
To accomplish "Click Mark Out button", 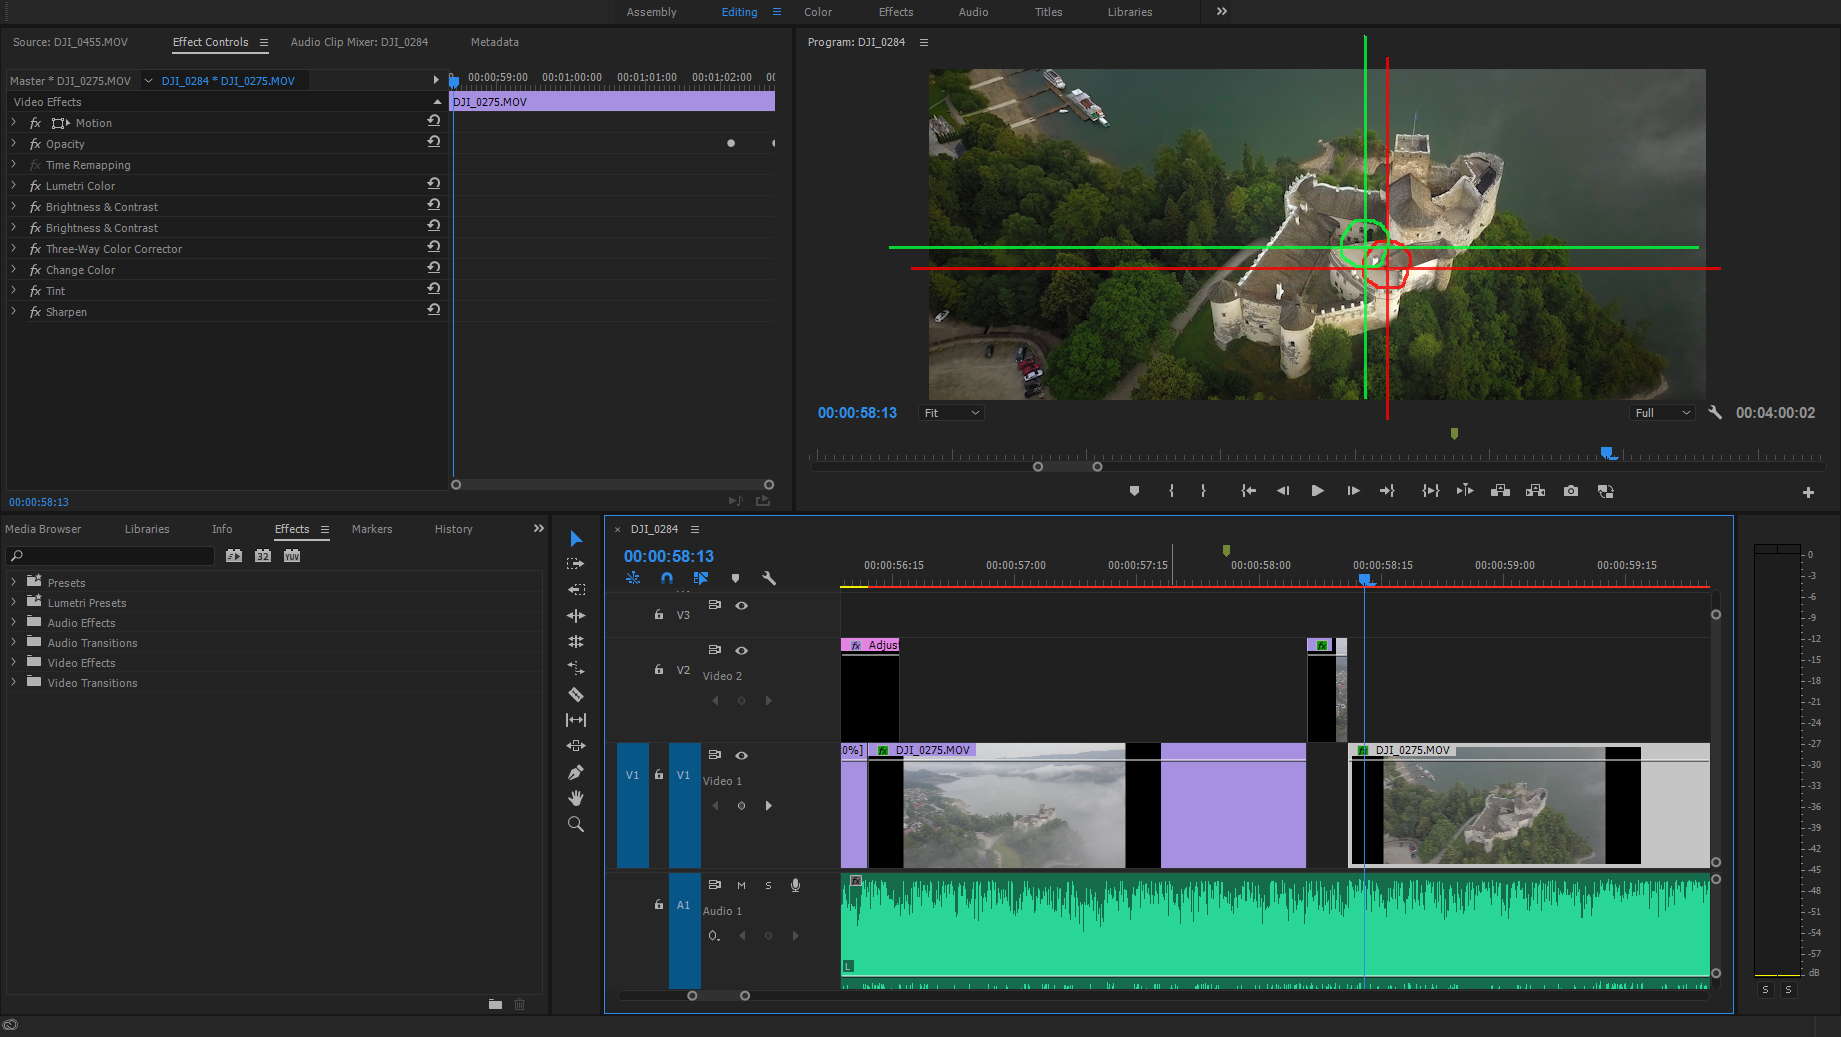I will tap(1203, 491).
